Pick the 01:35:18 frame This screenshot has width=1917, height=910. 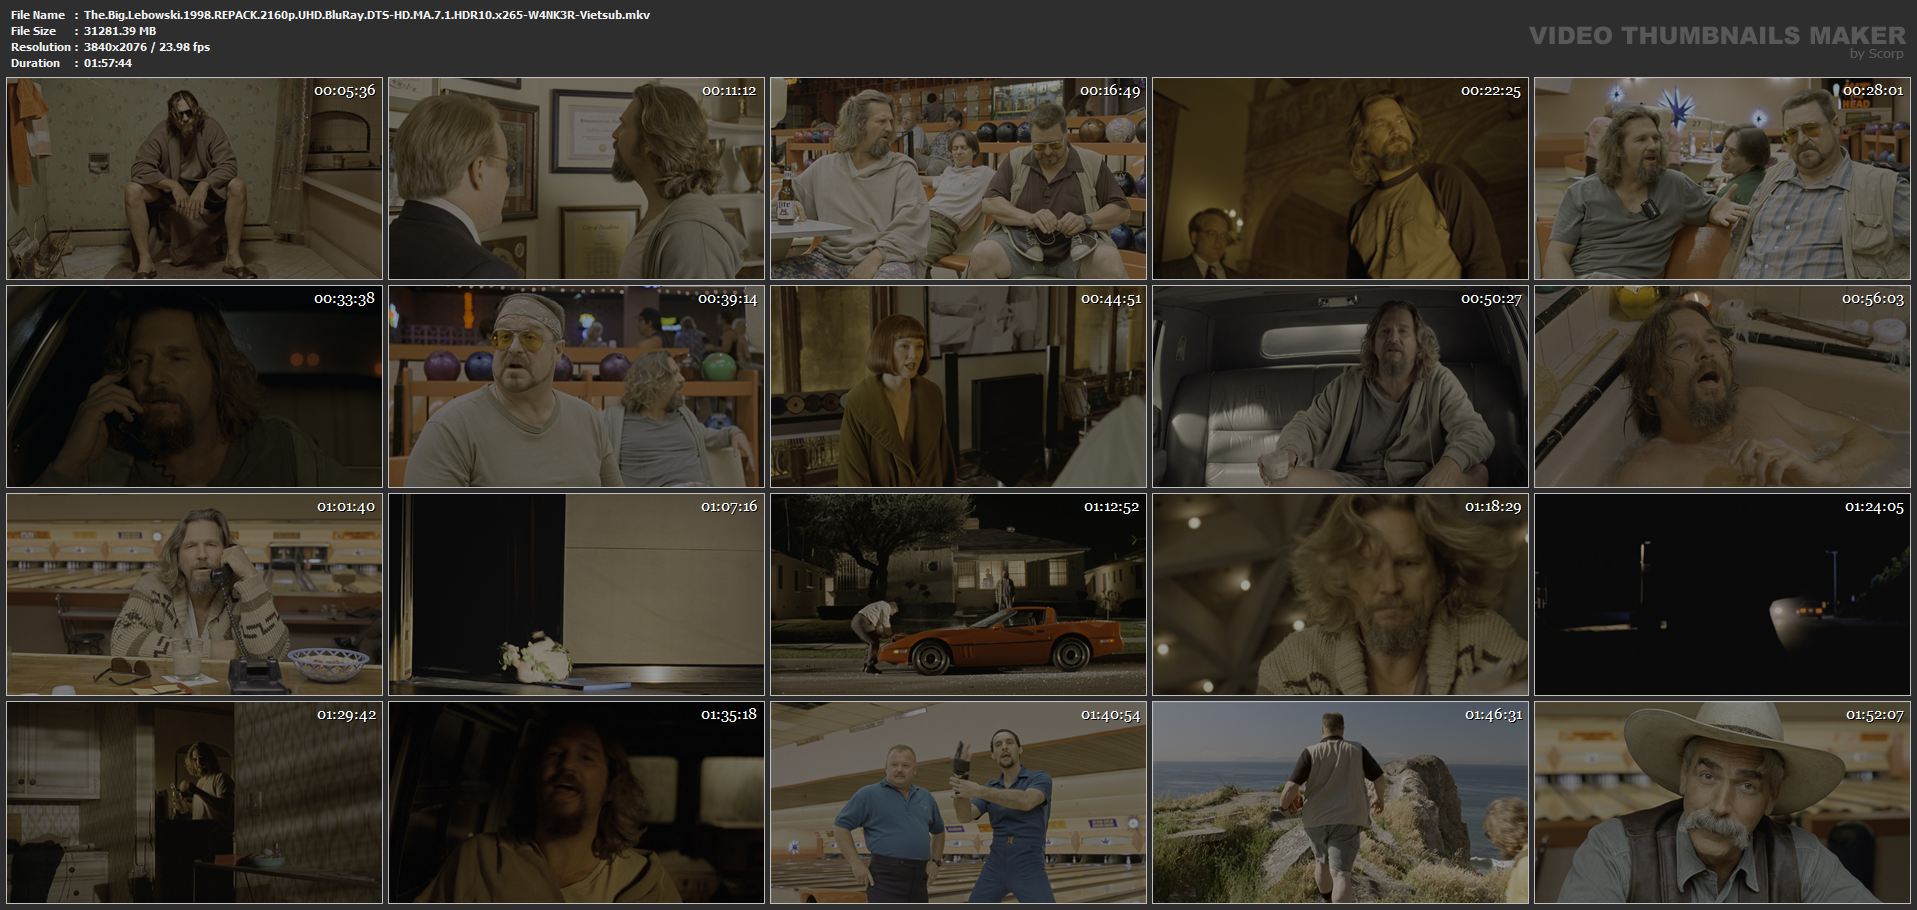coord(576,803)
